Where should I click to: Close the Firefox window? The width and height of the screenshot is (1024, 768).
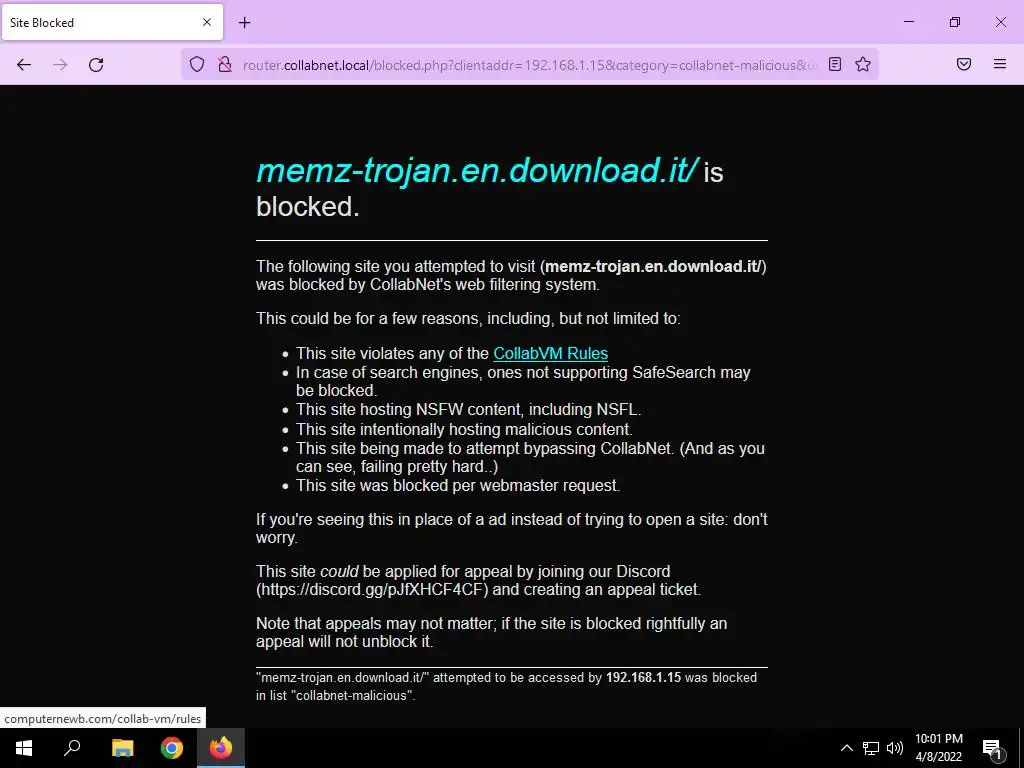tap(1000, 22)
